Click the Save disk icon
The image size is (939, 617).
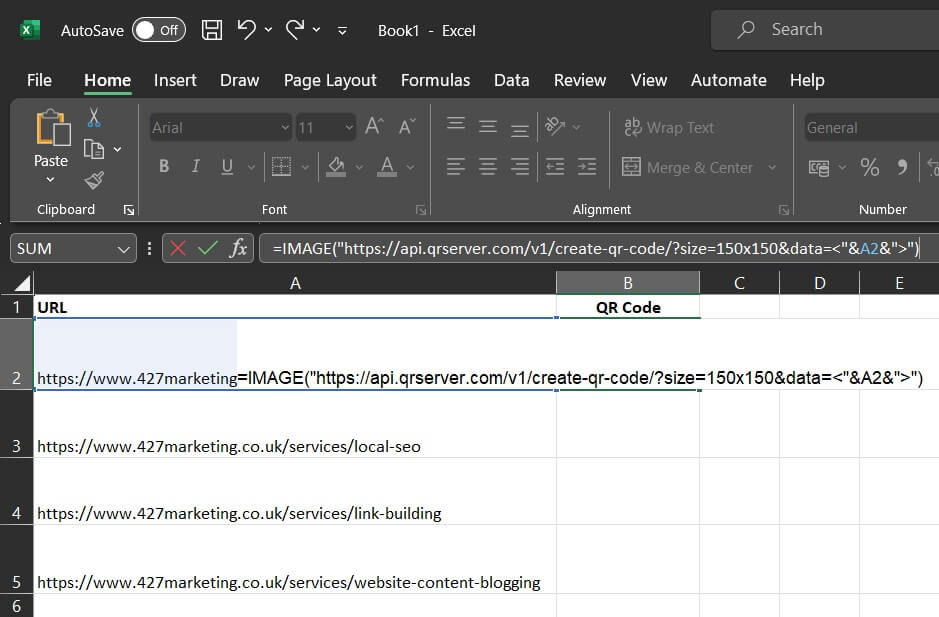212,30
